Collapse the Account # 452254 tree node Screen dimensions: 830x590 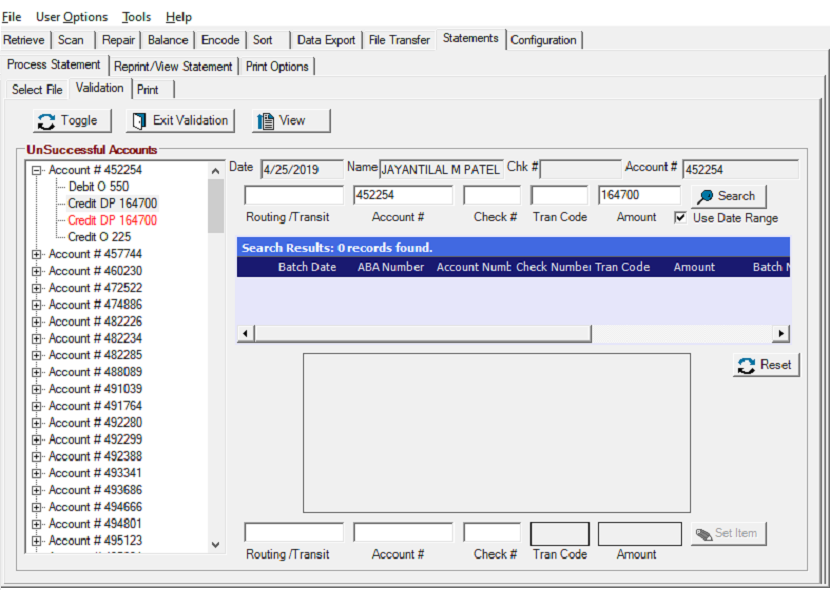[36, 170]
